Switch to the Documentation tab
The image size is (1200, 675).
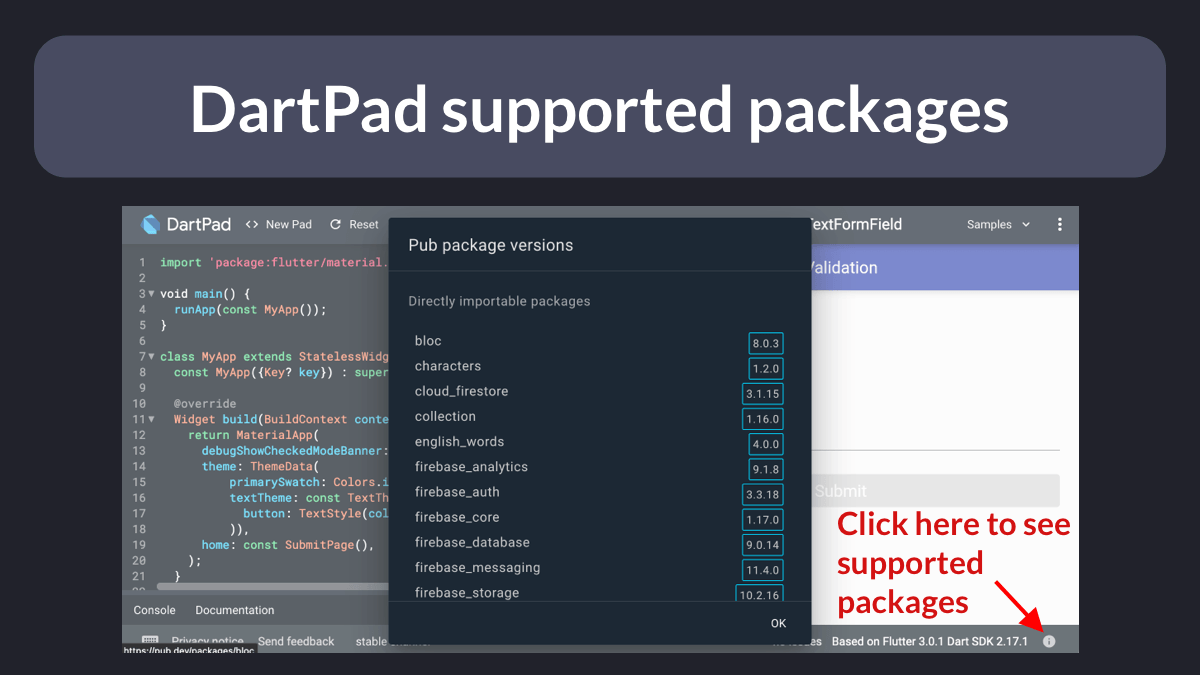pos(235,610)
